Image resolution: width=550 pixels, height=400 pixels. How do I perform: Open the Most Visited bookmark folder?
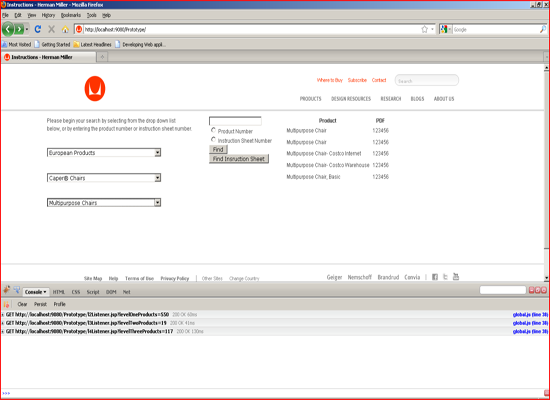click(16, 45)
